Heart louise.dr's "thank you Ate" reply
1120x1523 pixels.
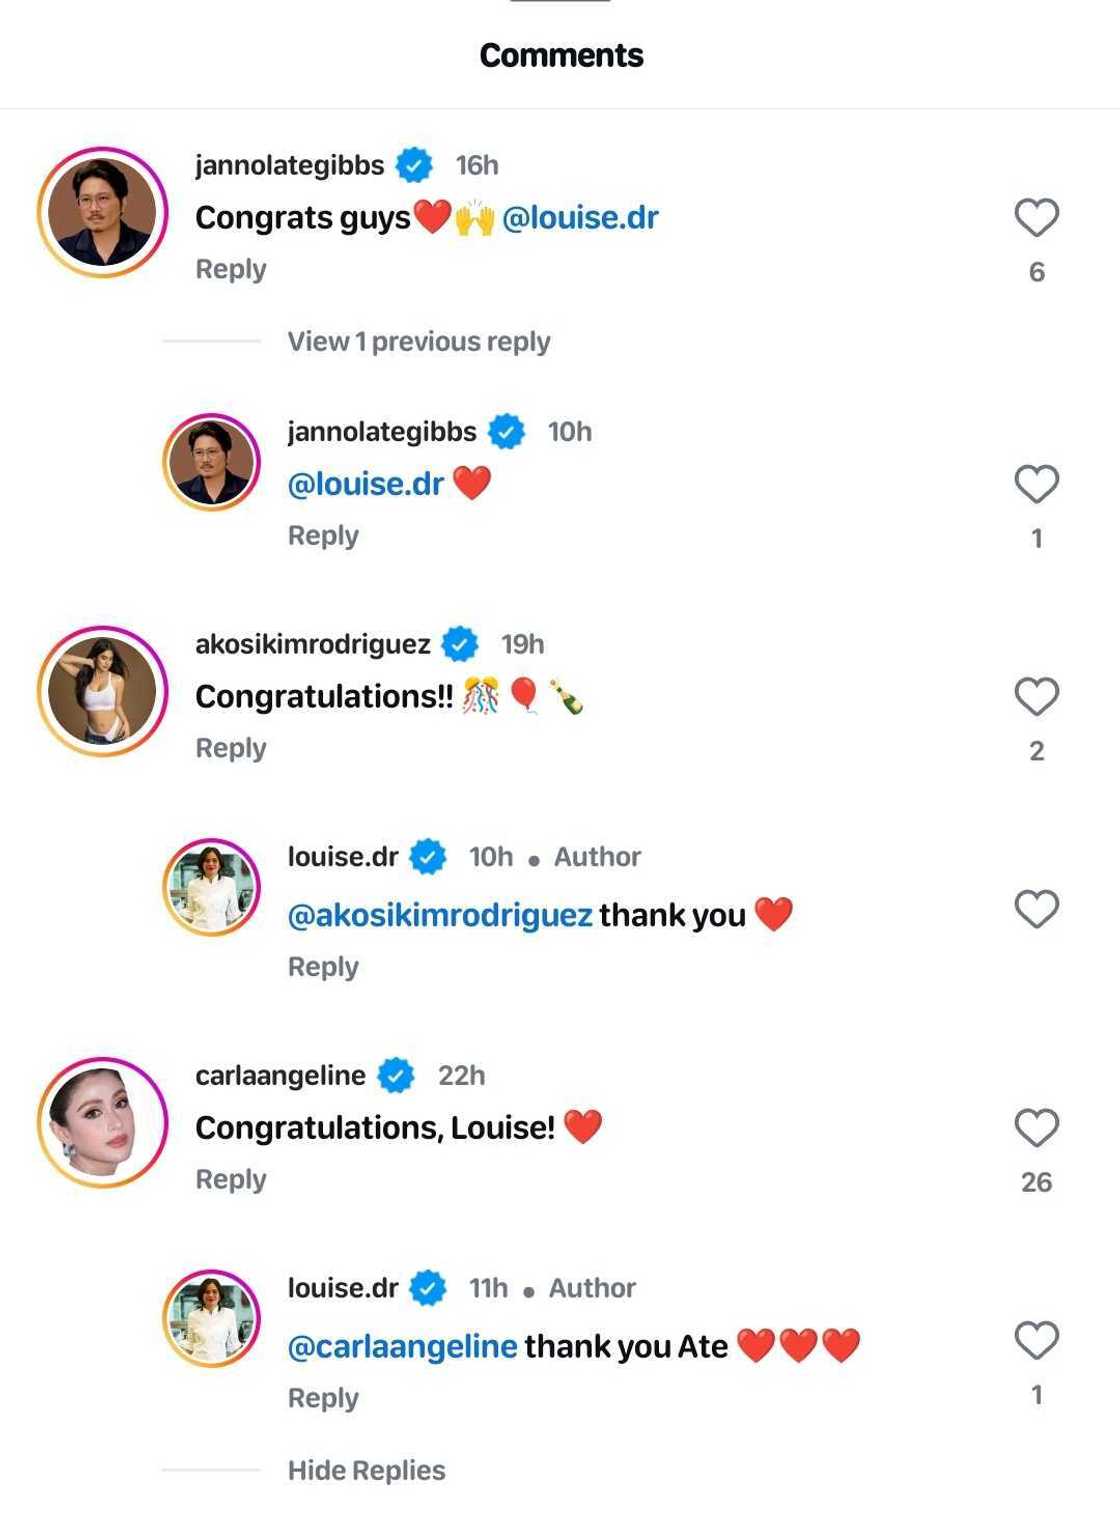(1036, 1341)
